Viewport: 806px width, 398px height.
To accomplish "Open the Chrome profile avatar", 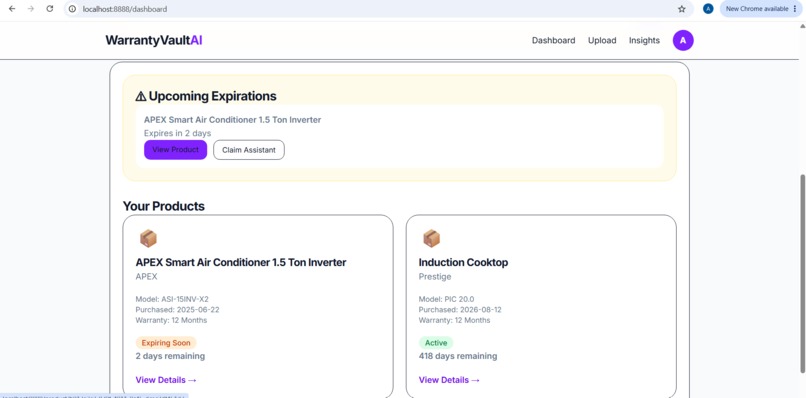I will coord(708,9).
